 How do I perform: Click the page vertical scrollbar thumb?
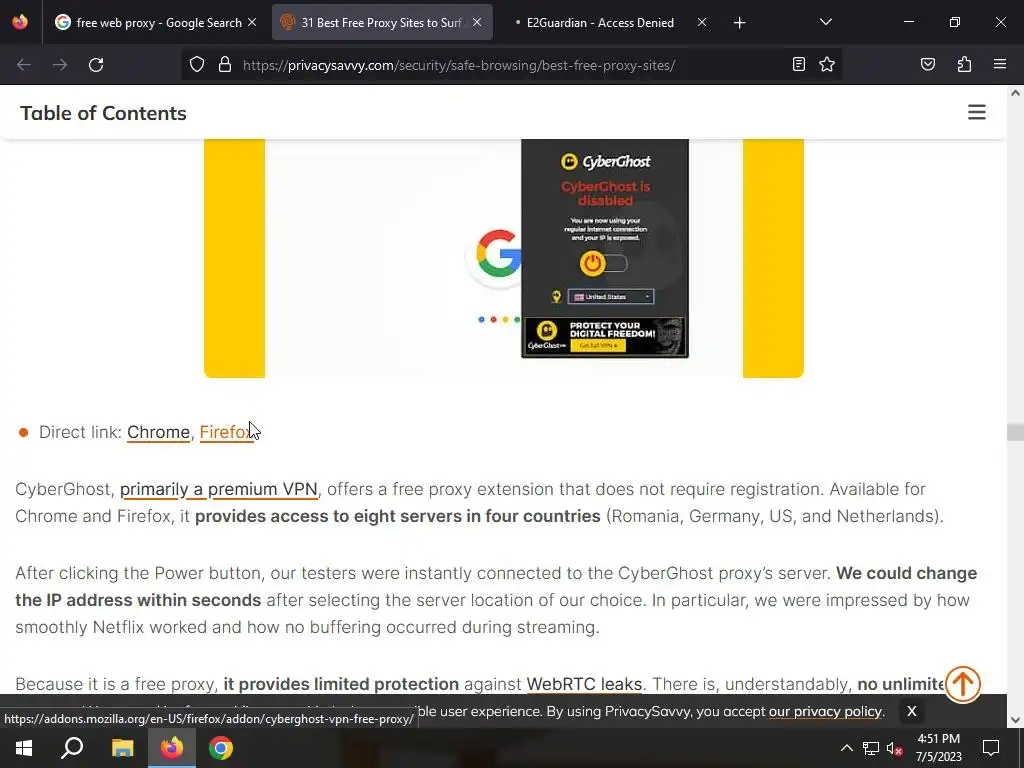click(x=1015, y=432)
